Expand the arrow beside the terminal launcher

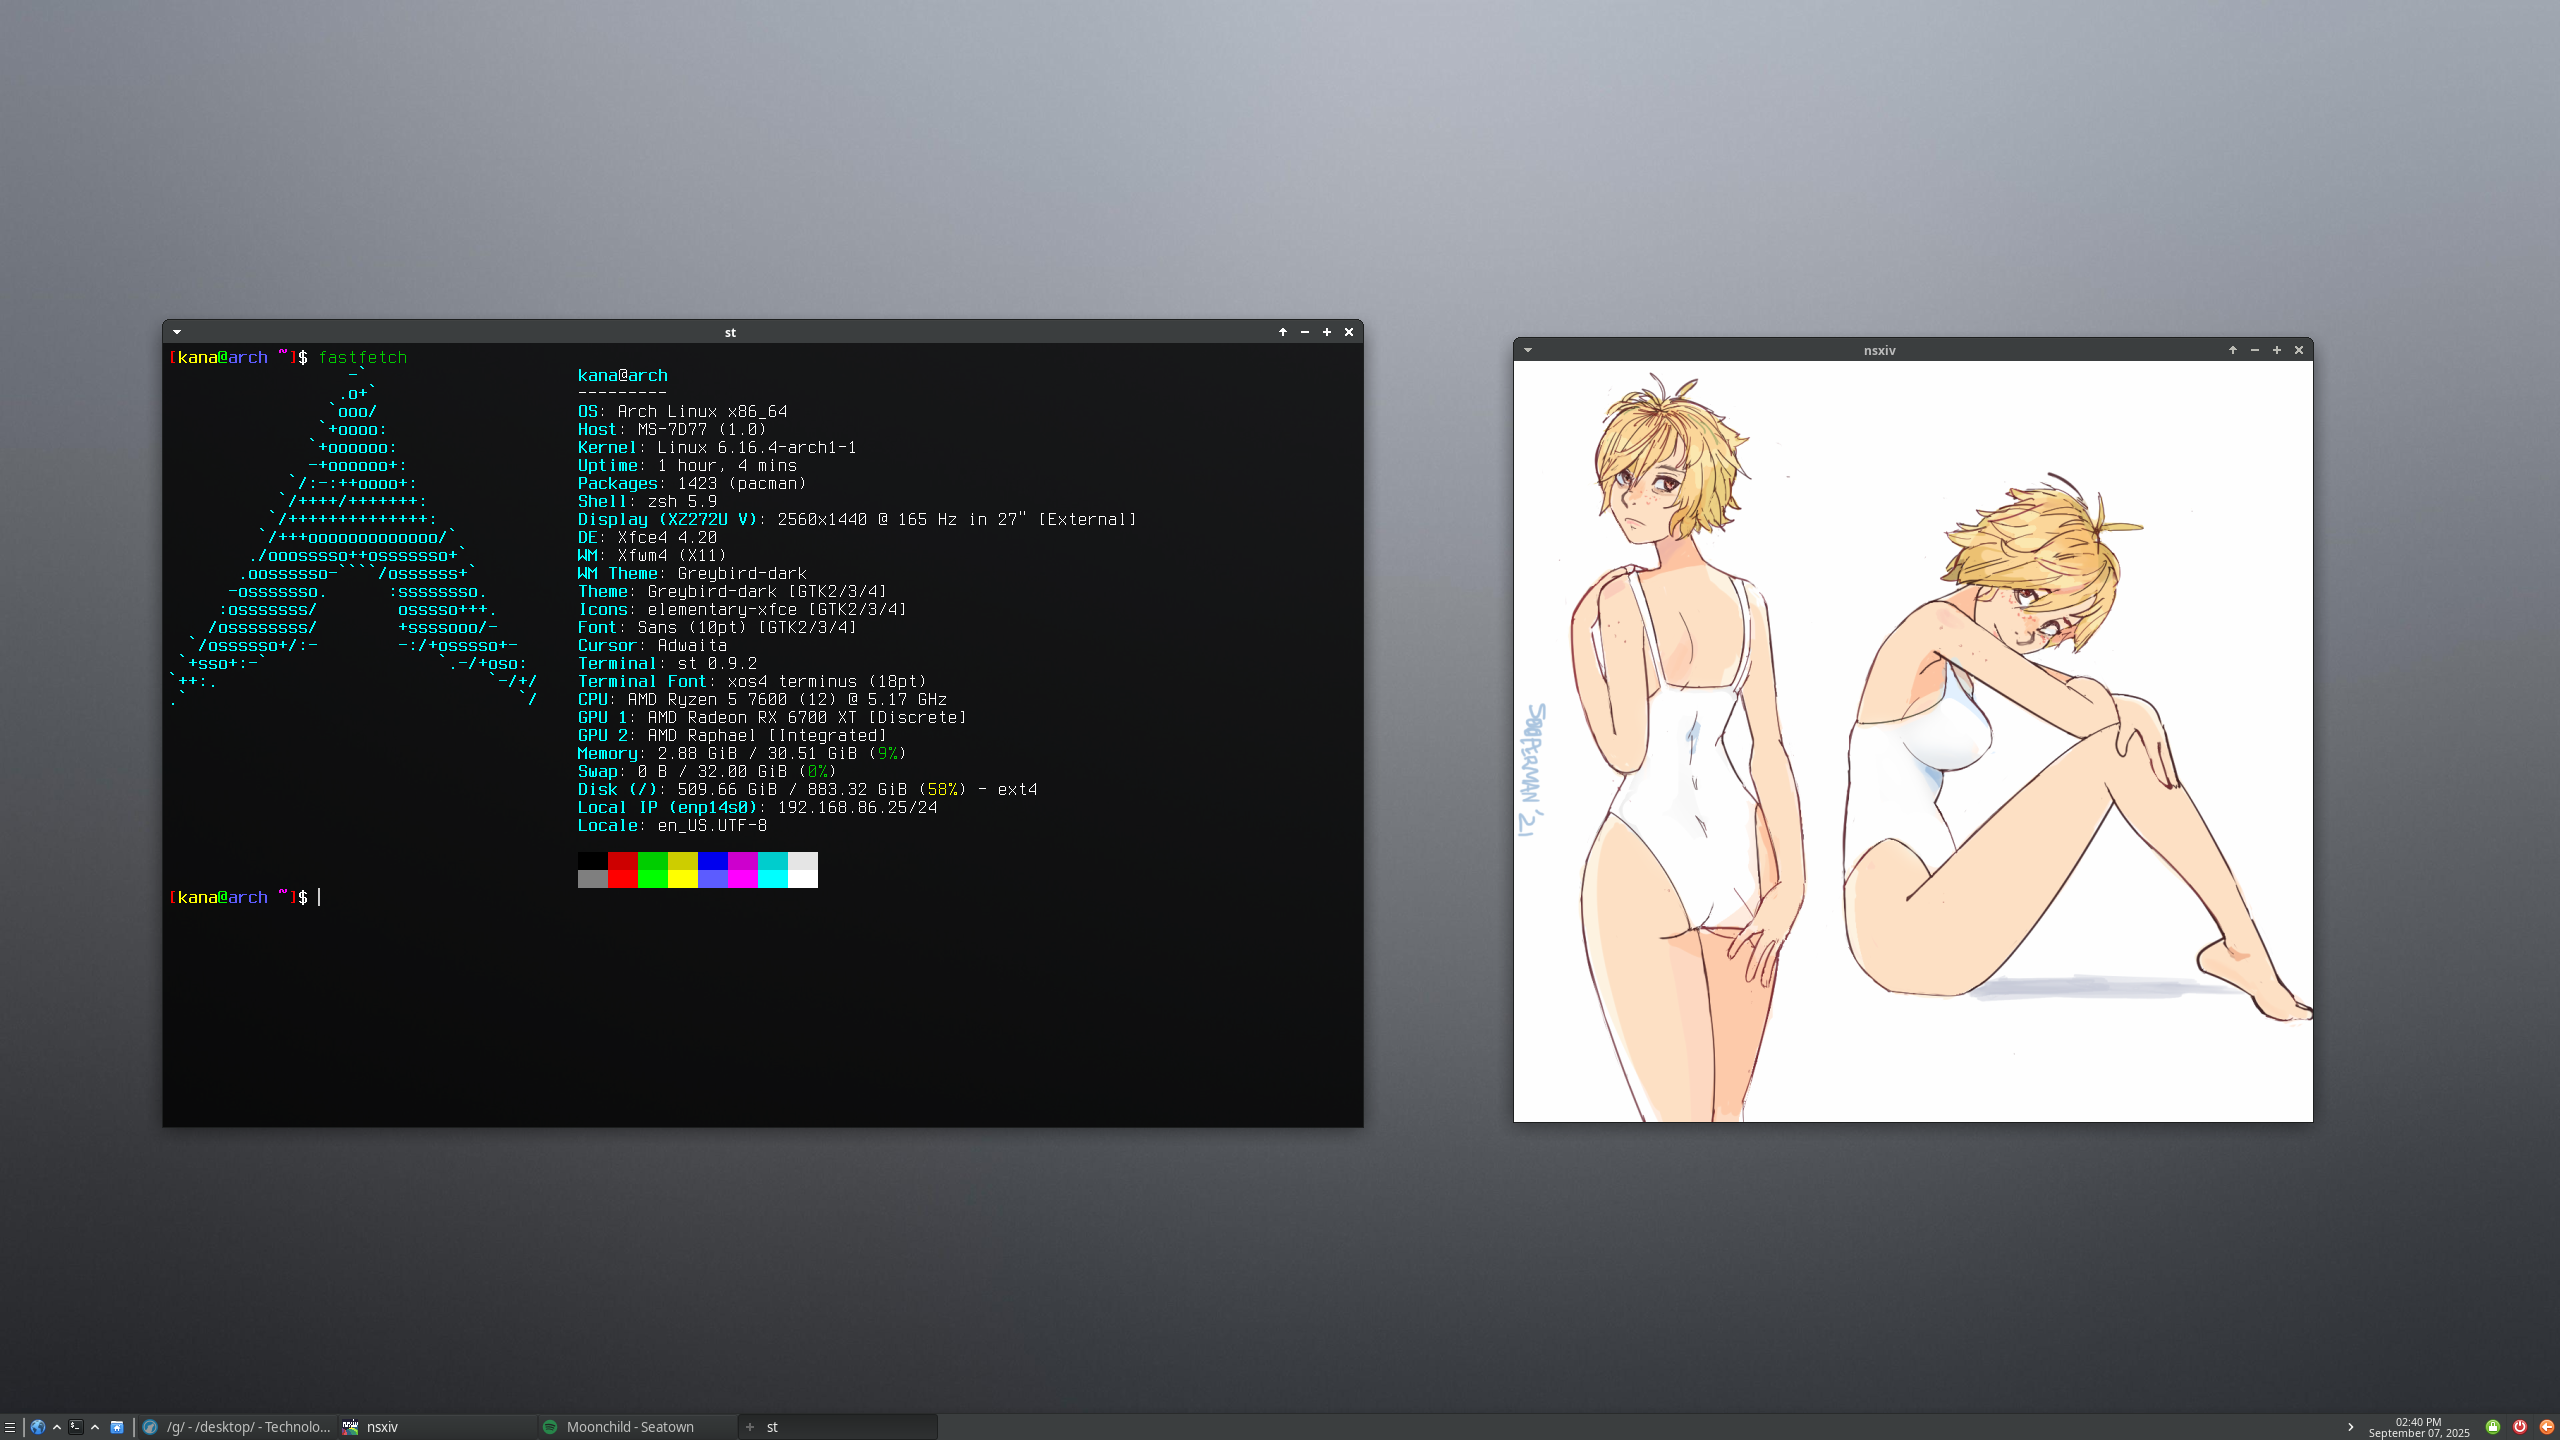coord(95,1427)
